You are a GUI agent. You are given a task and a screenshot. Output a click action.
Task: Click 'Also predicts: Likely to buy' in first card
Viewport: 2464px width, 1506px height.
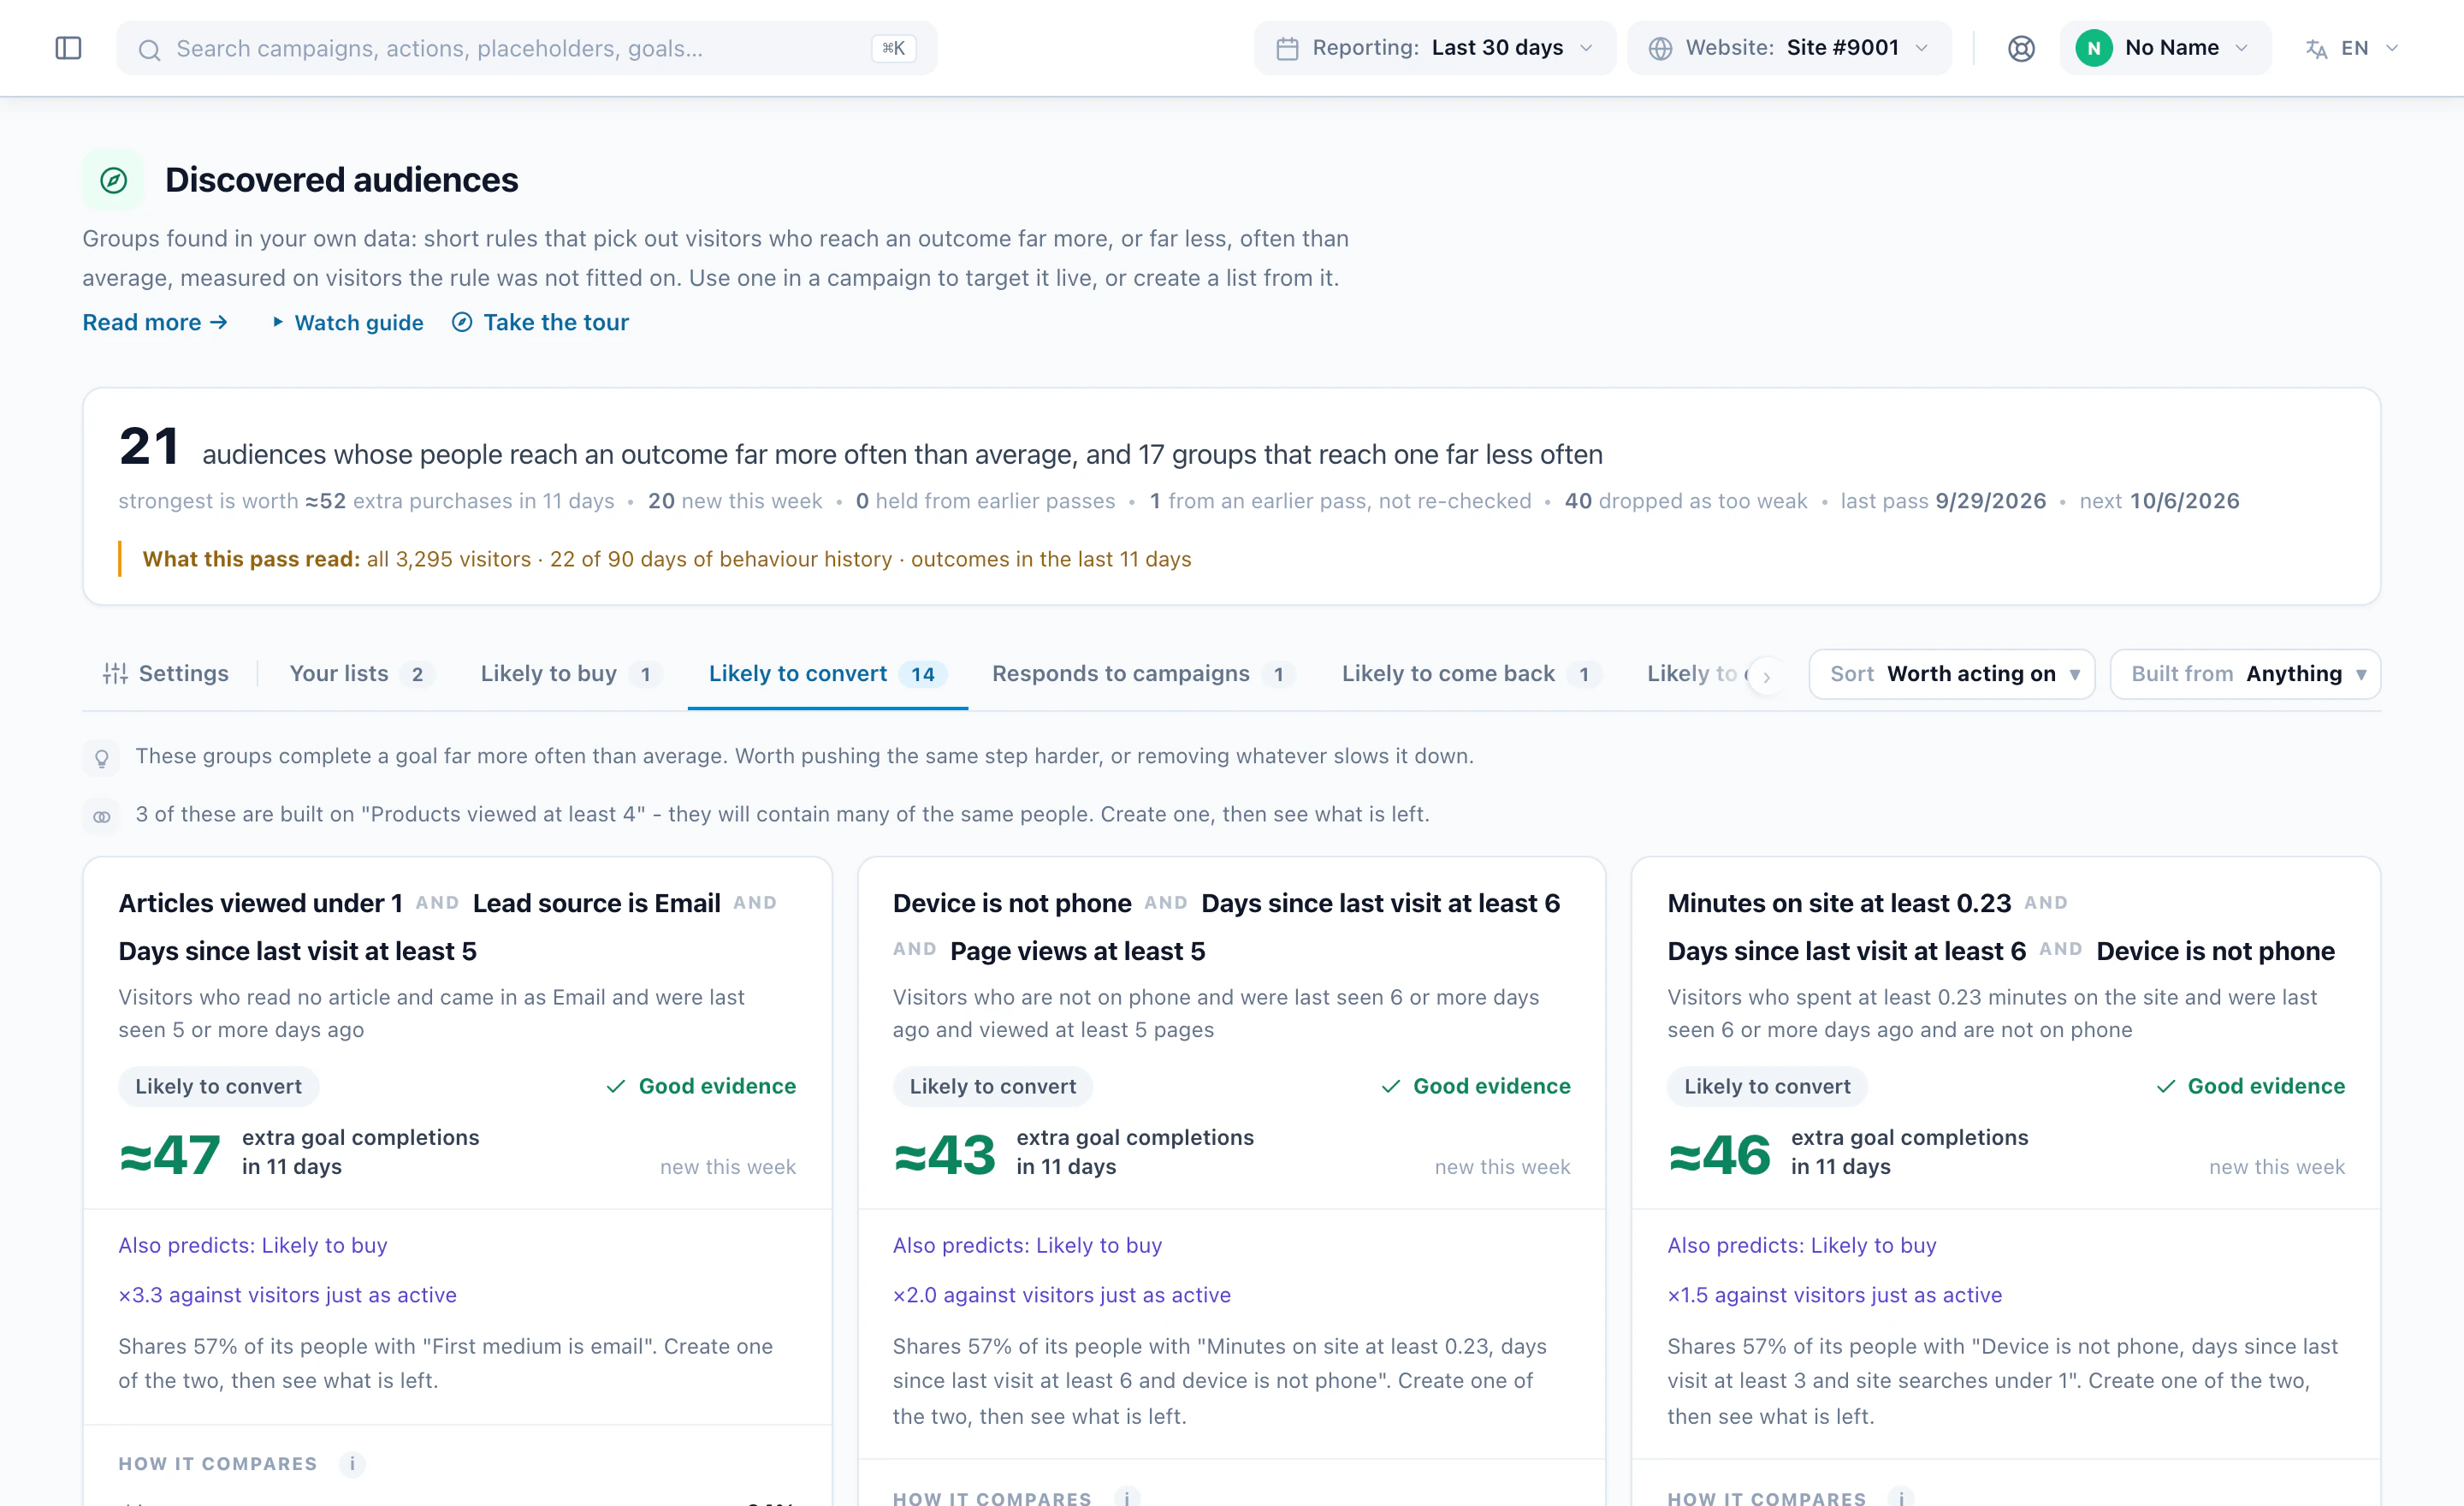(253, 1245)
